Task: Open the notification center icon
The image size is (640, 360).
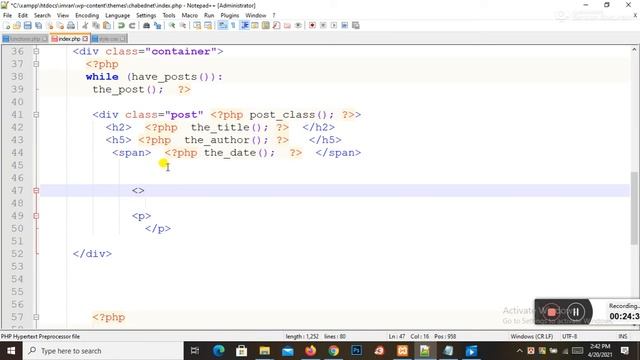Action: [x=624, y=351]
